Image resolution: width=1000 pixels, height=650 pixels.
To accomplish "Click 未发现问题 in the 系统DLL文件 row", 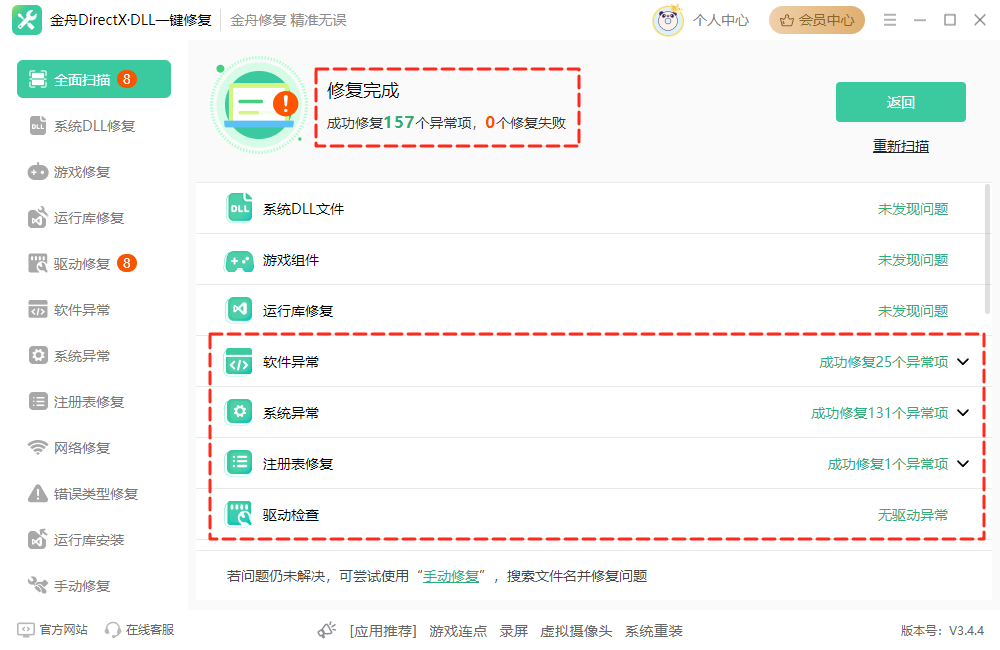I will point(913,209).
